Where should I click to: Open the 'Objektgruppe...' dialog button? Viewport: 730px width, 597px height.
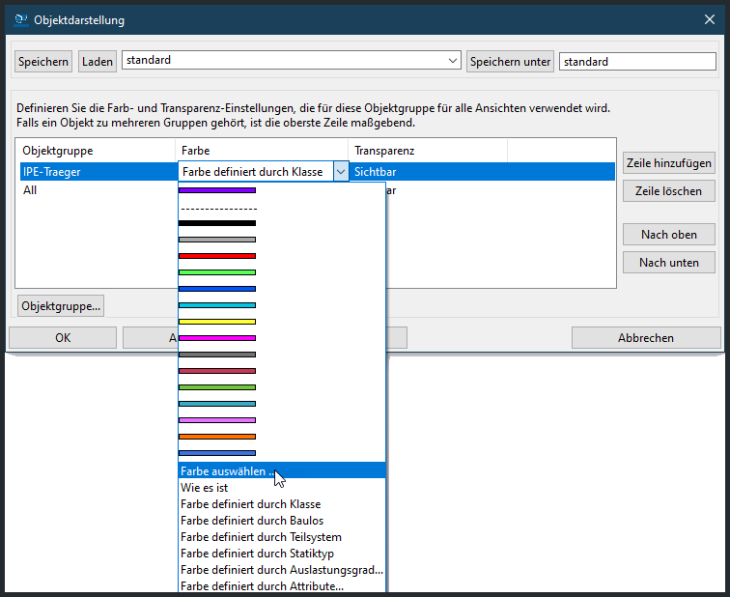[x=61, y=306]
